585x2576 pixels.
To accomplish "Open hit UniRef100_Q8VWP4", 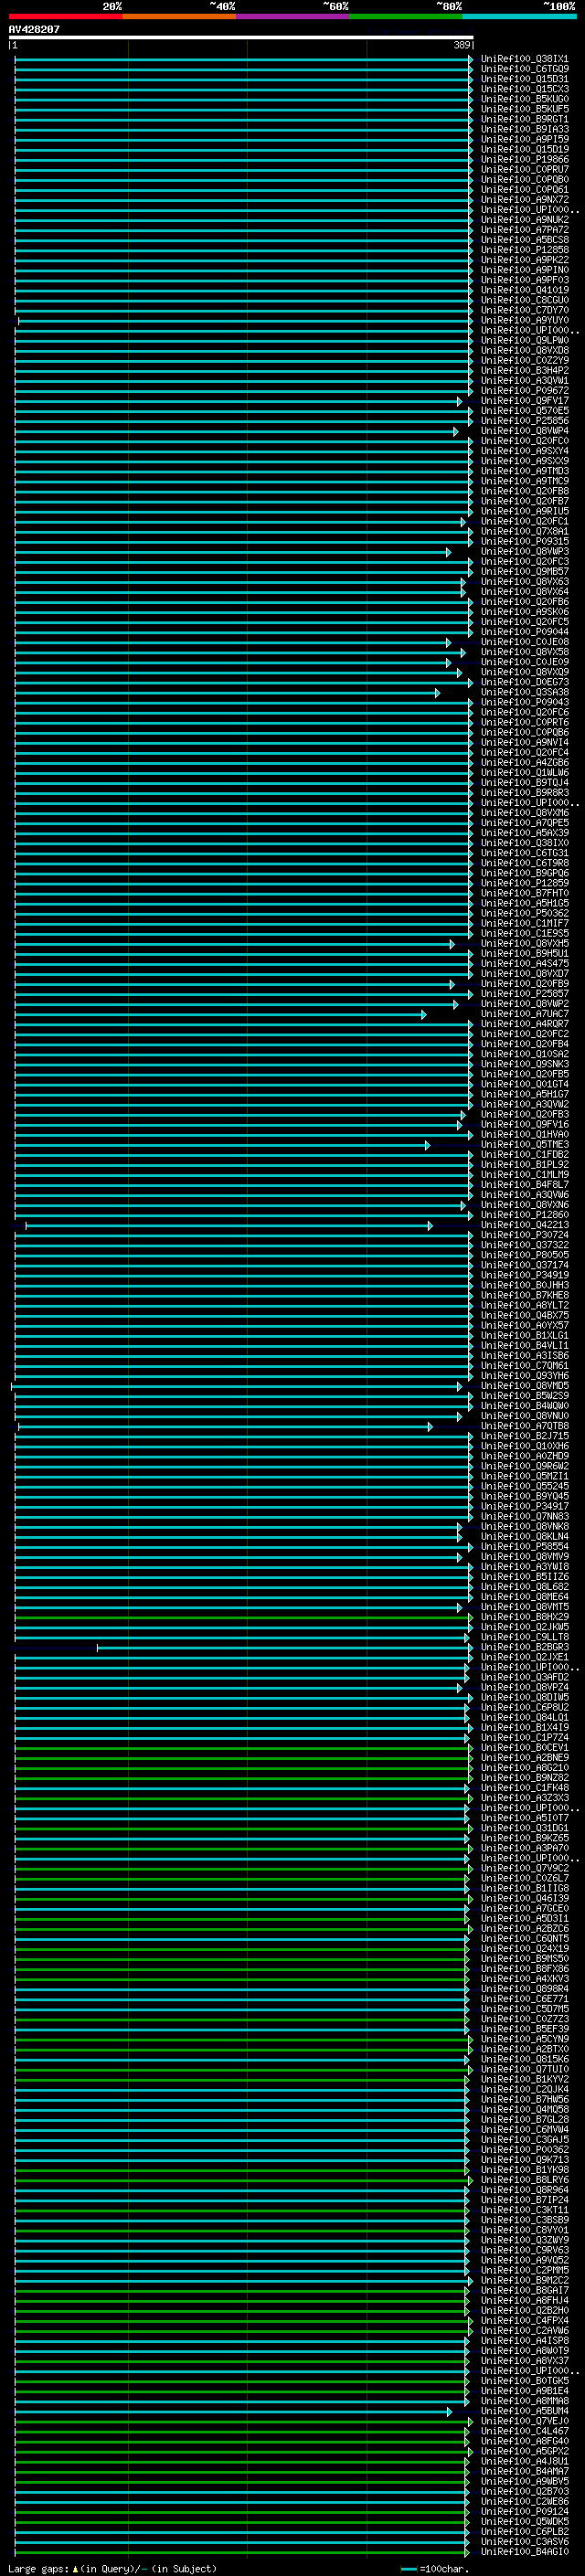I will click(x=524, y=431).
